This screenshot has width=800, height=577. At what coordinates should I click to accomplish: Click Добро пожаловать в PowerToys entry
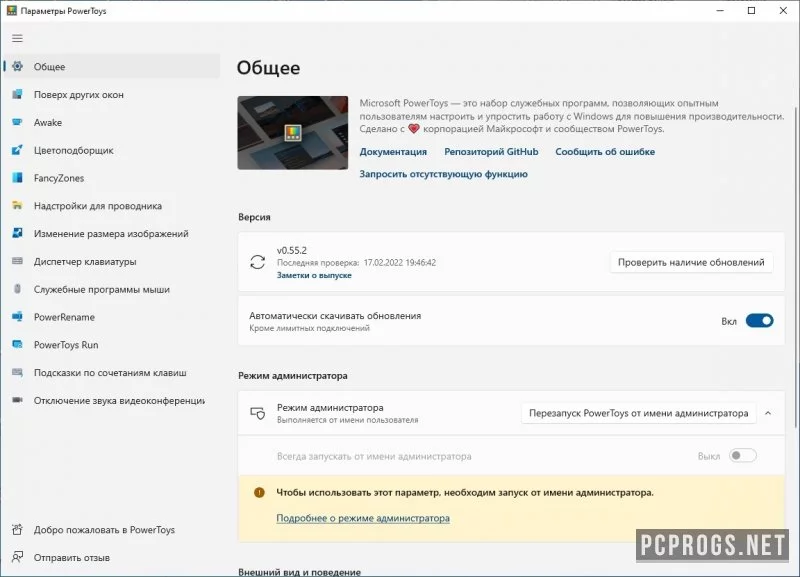(111, 530)
